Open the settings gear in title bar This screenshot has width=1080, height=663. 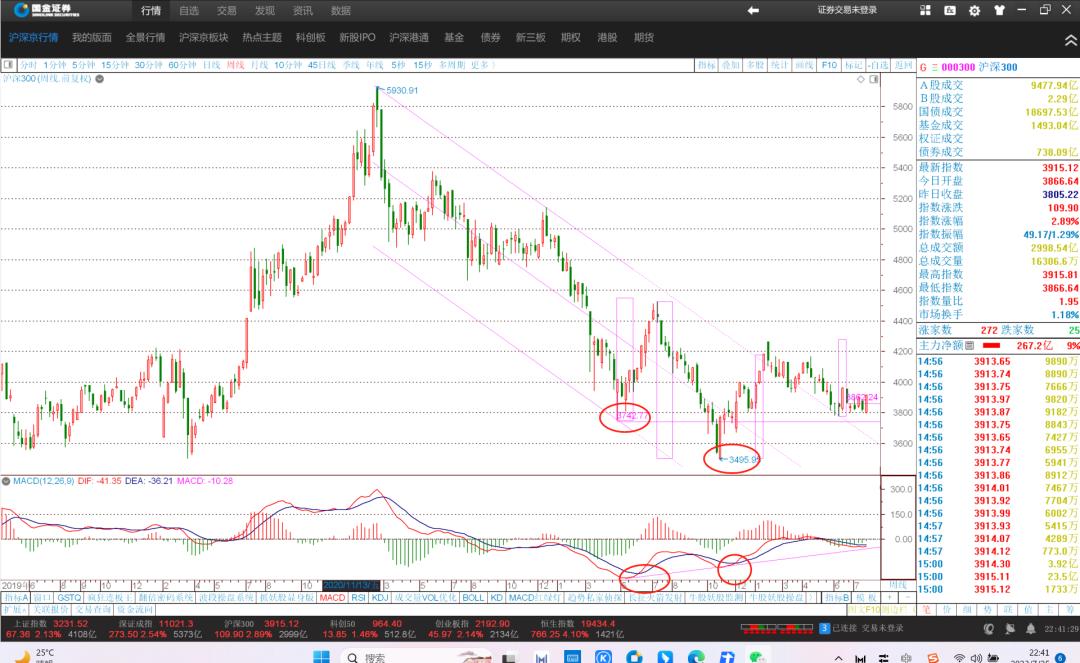(x=974, y=11)
